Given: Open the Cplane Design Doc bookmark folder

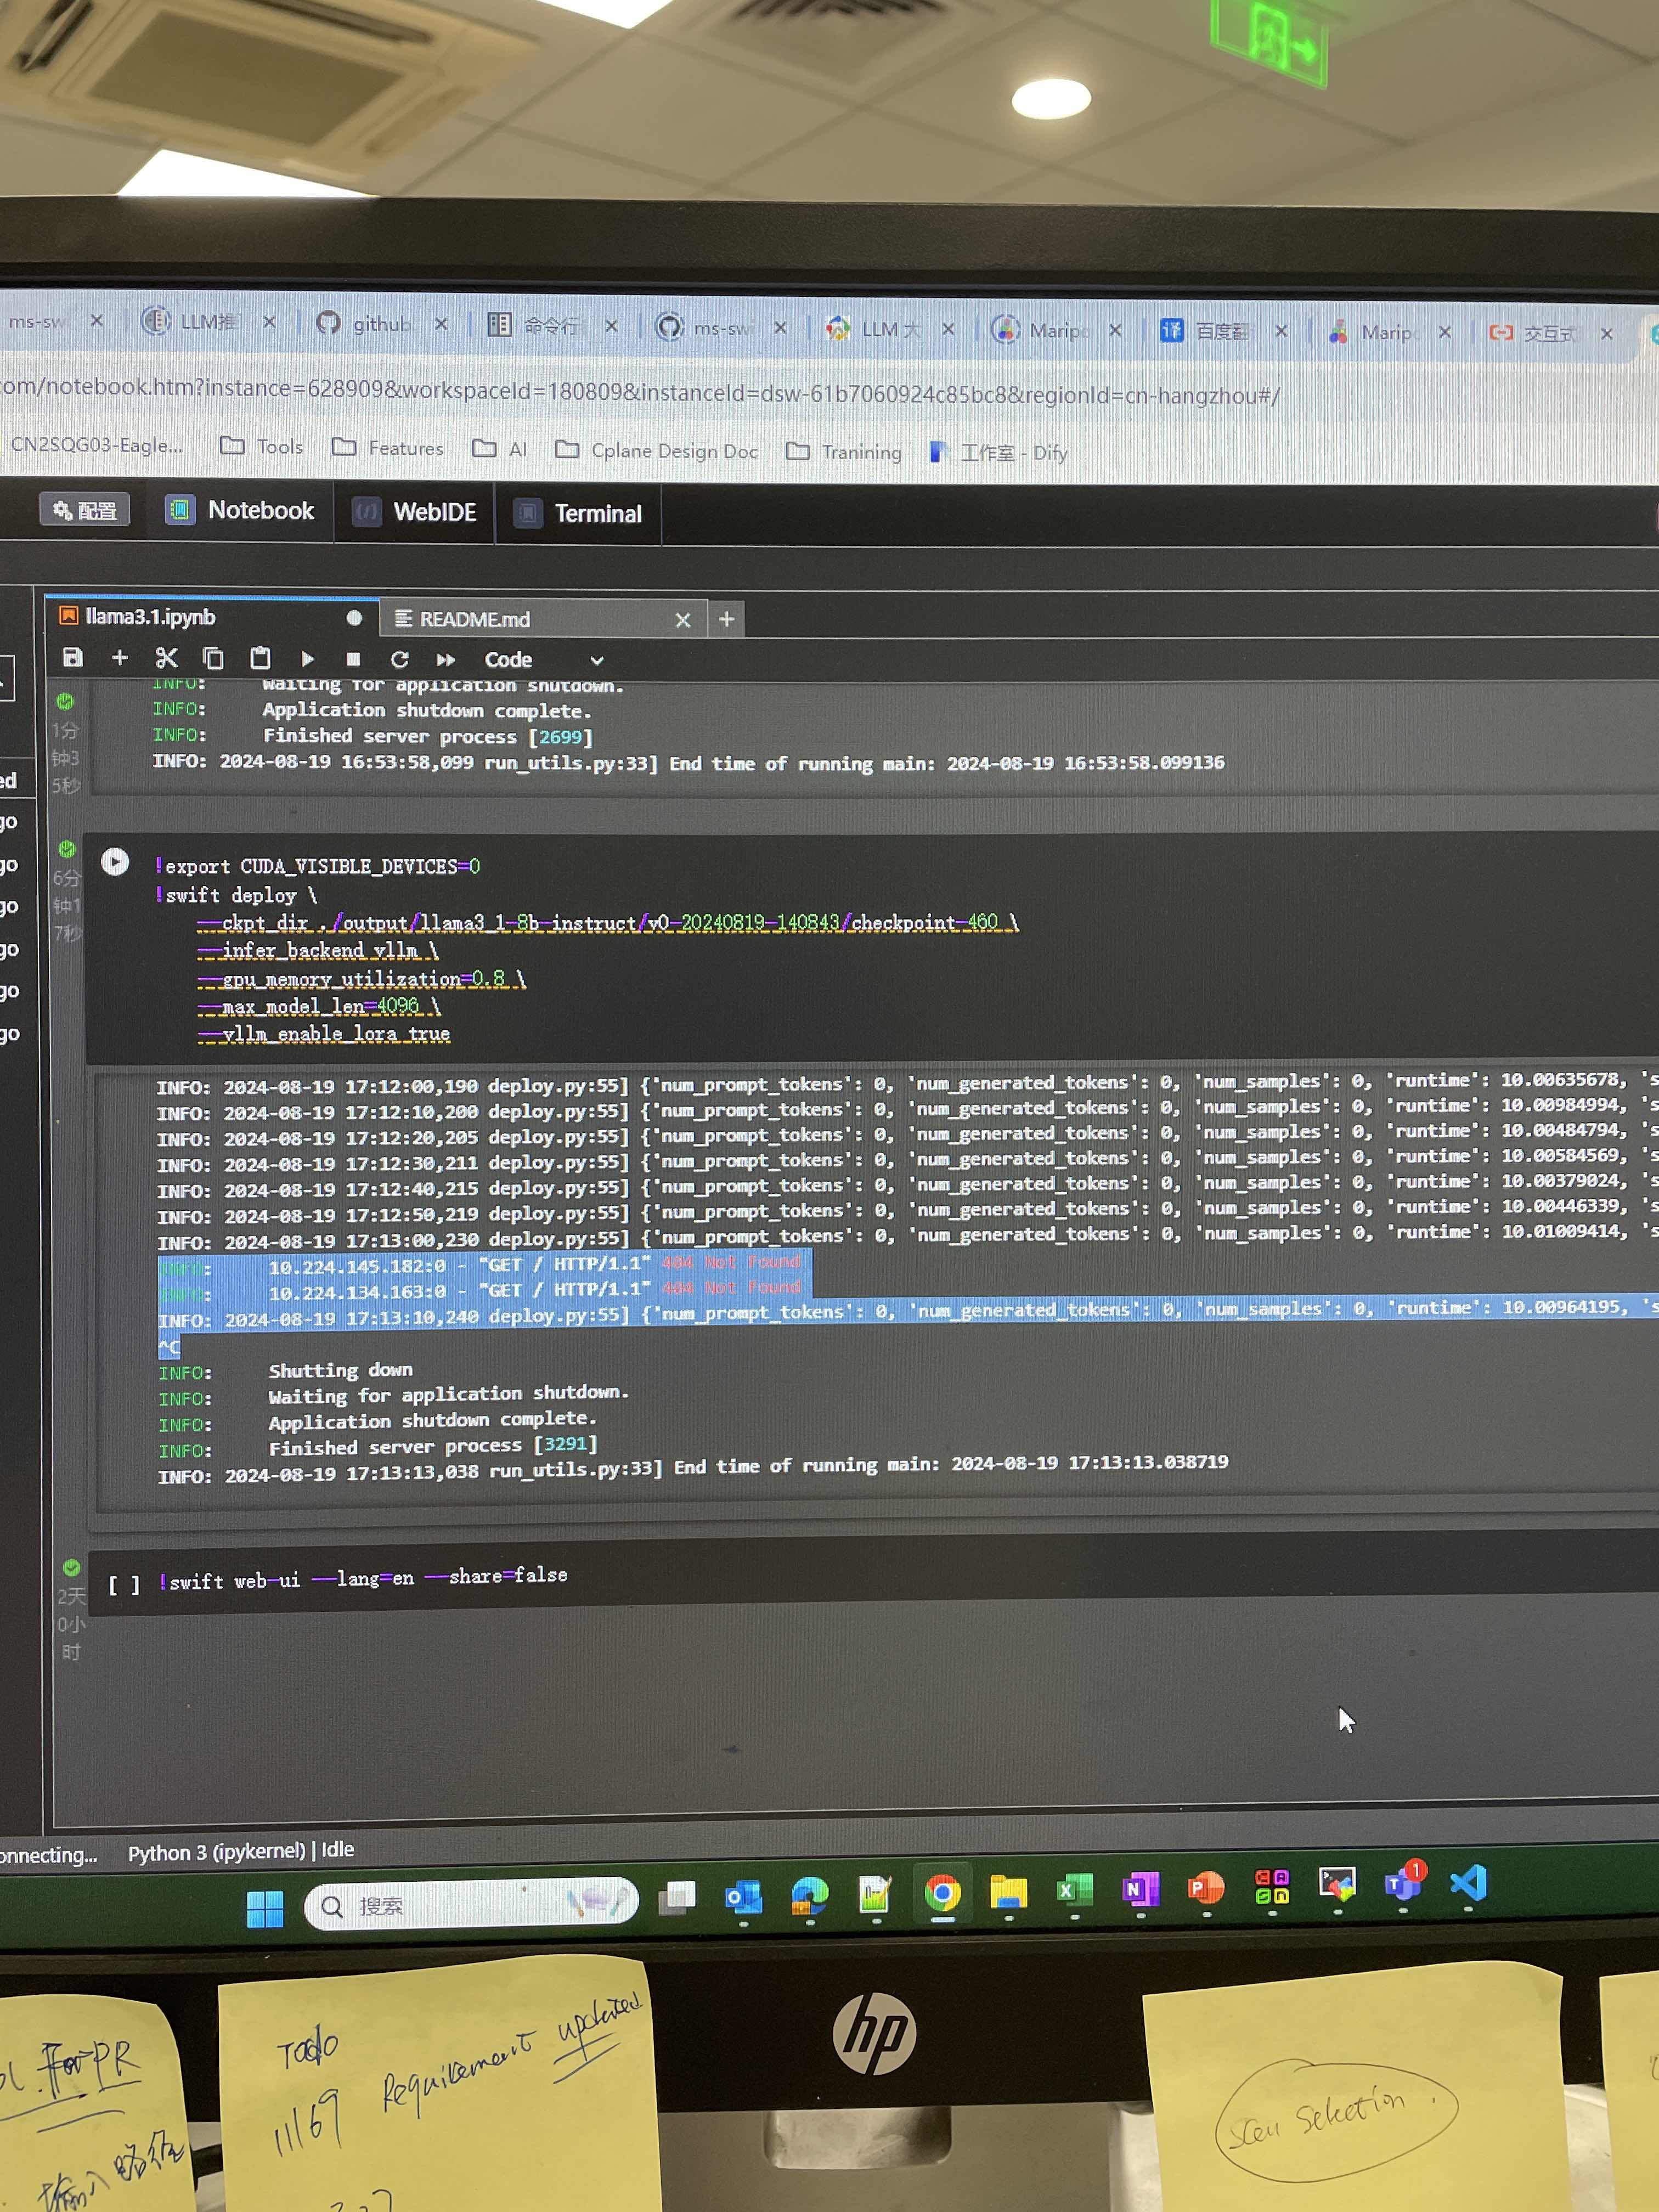Looking at the screenshot, I should pyautogui.click(x=656, y=450).
